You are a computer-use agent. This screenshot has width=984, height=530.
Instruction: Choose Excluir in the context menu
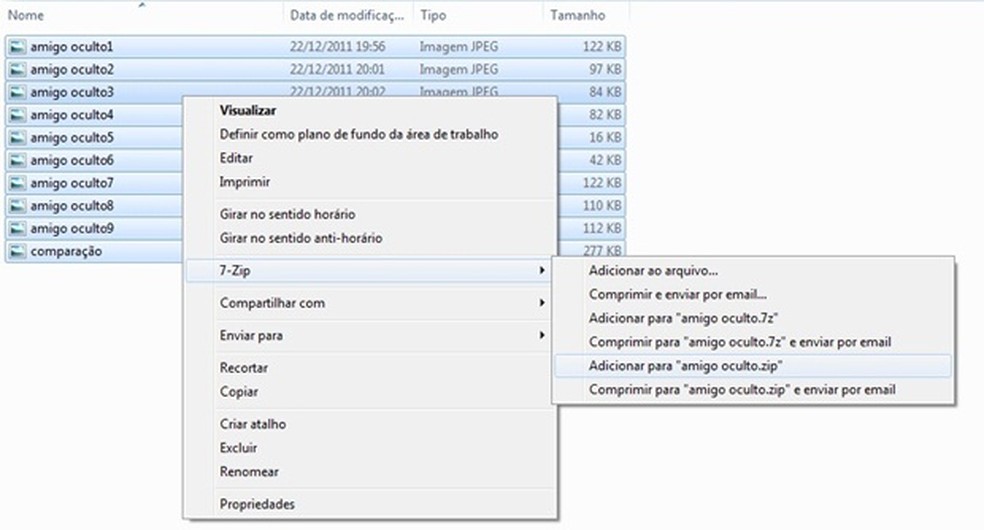tap(238, 448)
